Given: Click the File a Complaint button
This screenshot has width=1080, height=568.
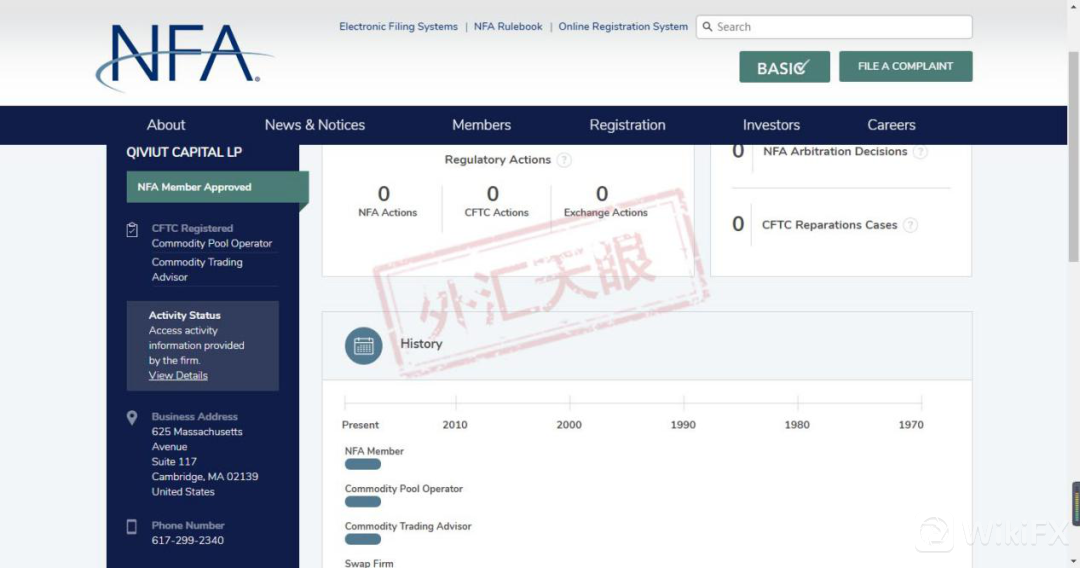Looking at the screenshot, I should [x=906, y=66].
